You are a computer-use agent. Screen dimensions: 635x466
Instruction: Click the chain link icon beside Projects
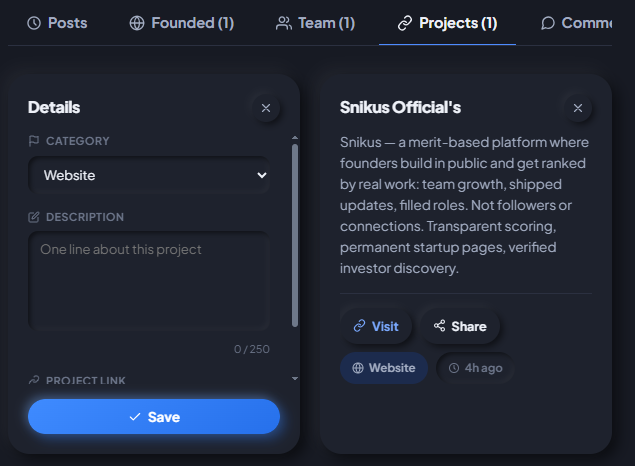405,23
